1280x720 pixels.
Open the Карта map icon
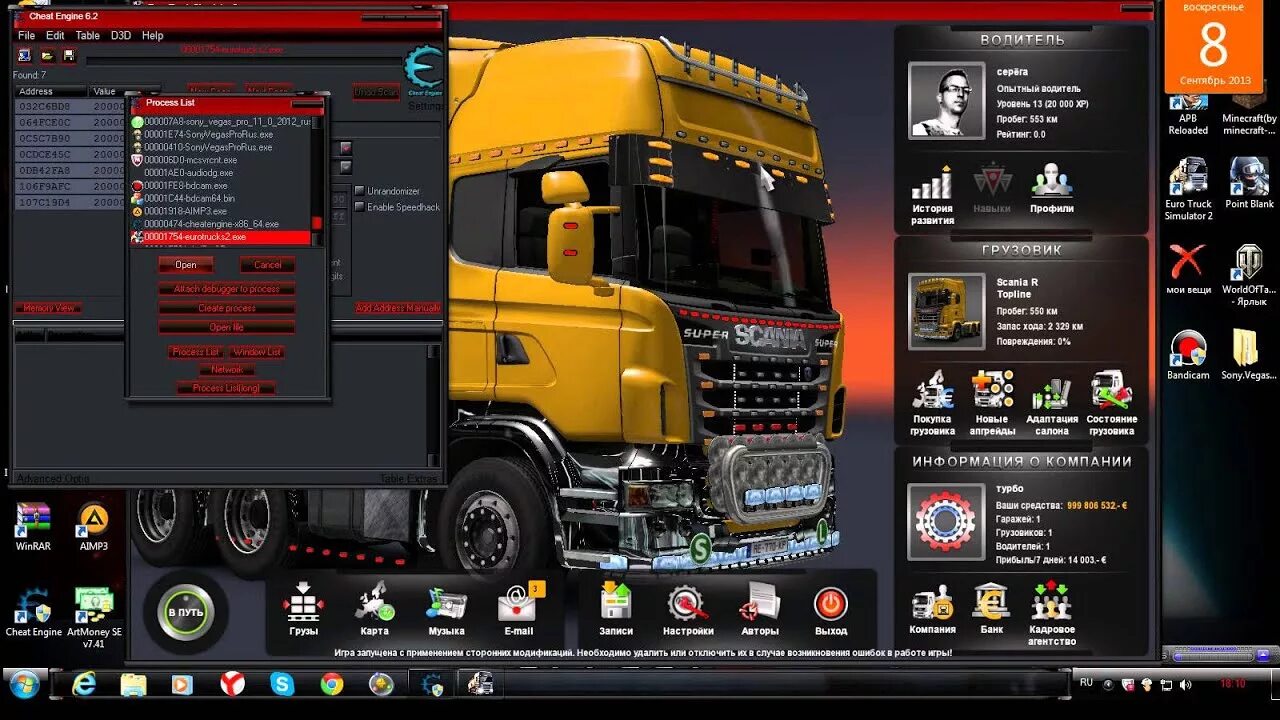(x=374, y=603)
